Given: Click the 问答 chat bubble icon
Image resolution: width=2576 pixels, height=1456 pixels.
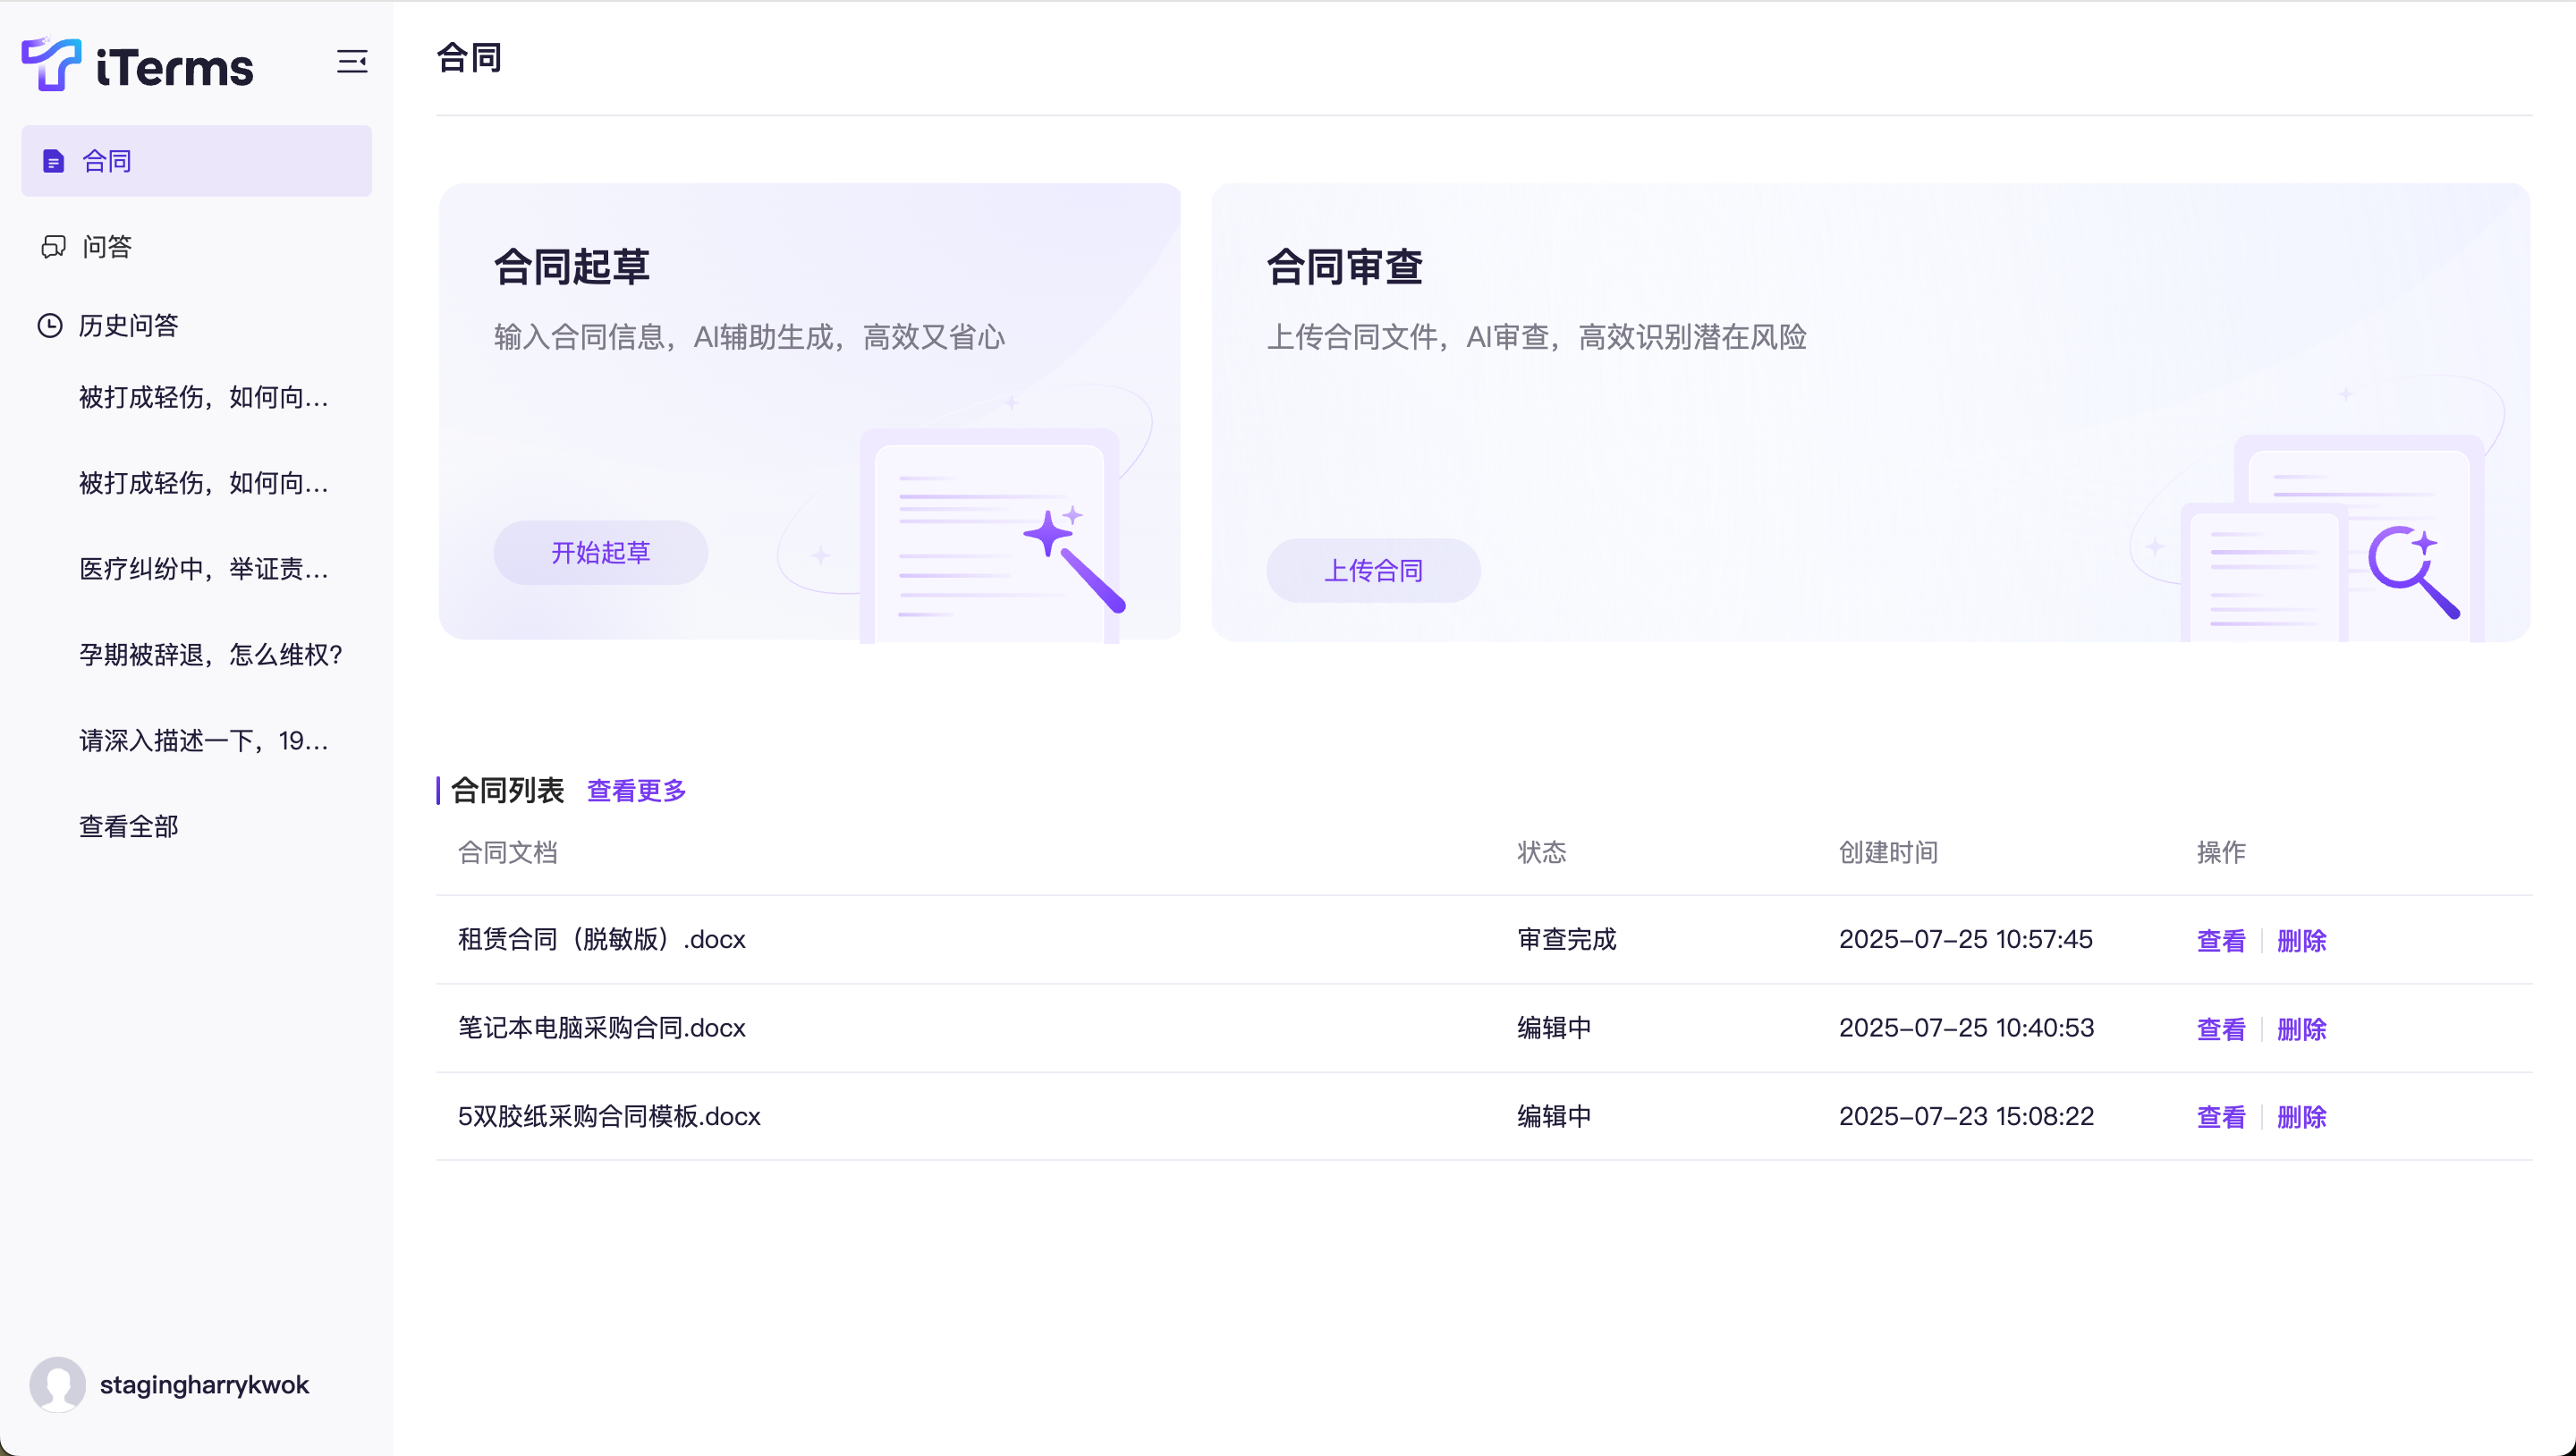Looking at the screenshot, I should click(54, 247).
